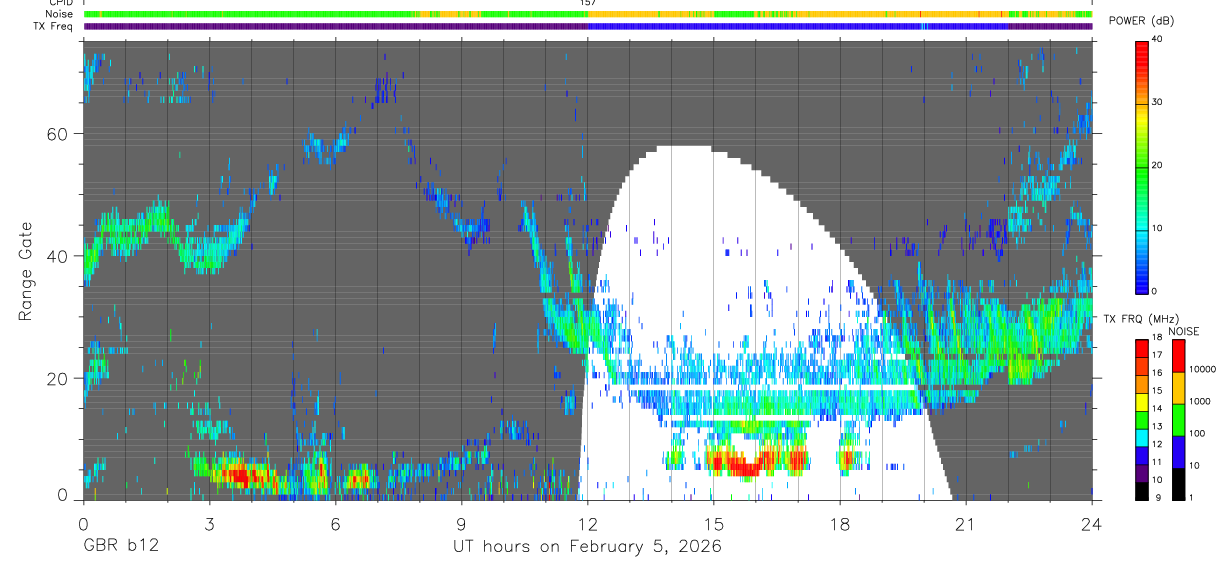Click the 3 tick label on time axis
This screenshot has height=567, width=1228.
[210, 523]
